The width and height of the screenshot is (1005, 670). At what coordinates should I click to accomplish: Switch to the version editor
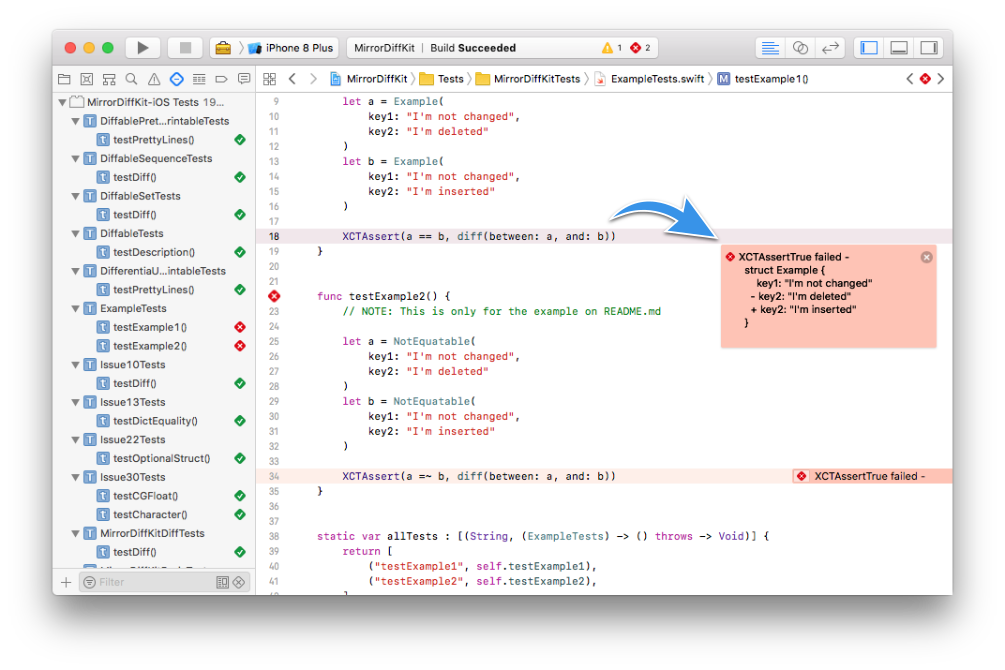point(830,47)
